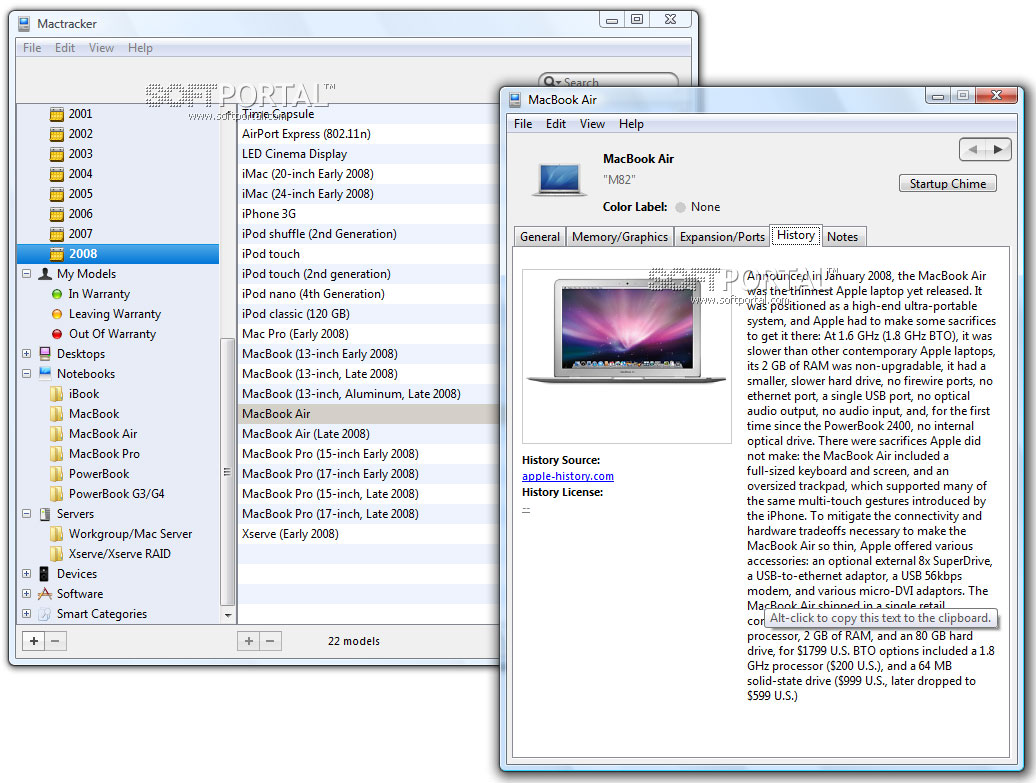Go to previous model with back arrow
The image size is (1036, 783).
tap(973, 149)
